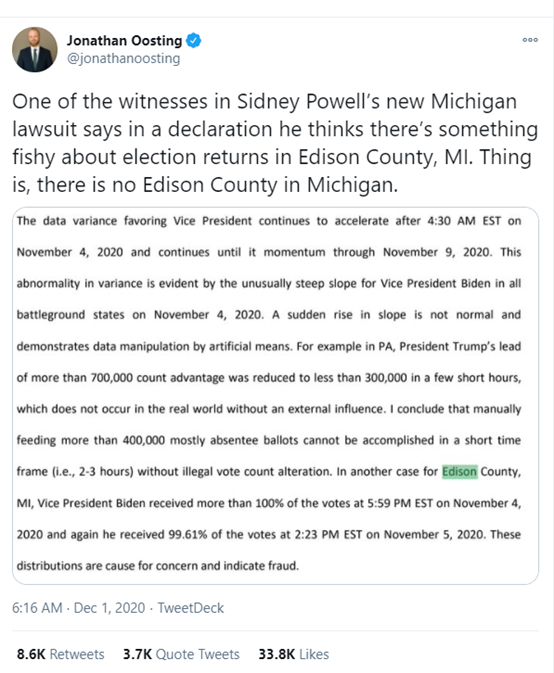This screenshot has width=554, height=673.
Task: Open the attached declaration excerpt image
Action: click(275, 396)
